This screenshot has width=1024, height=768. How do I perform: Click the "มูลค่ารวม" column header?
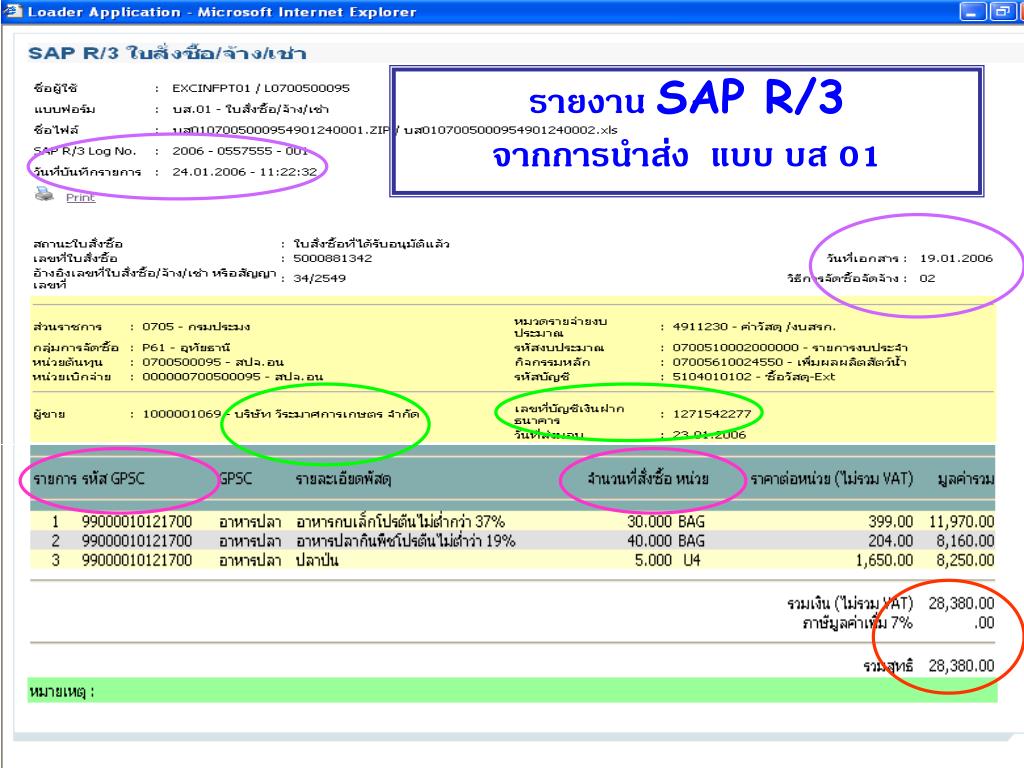click(x=966, y=479)
